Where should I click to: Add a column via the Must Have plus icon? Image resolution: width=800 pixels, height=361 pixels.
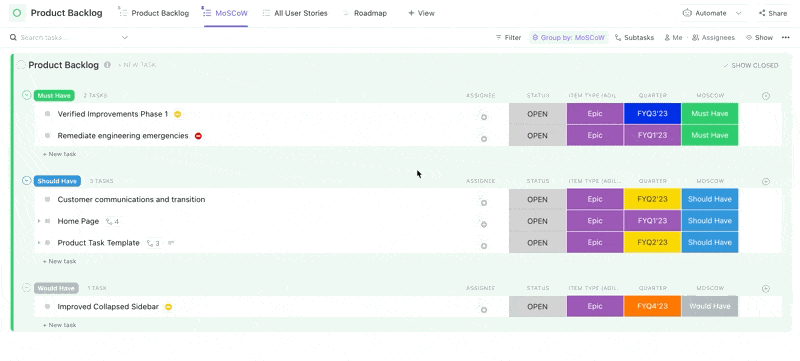(765, 96)
